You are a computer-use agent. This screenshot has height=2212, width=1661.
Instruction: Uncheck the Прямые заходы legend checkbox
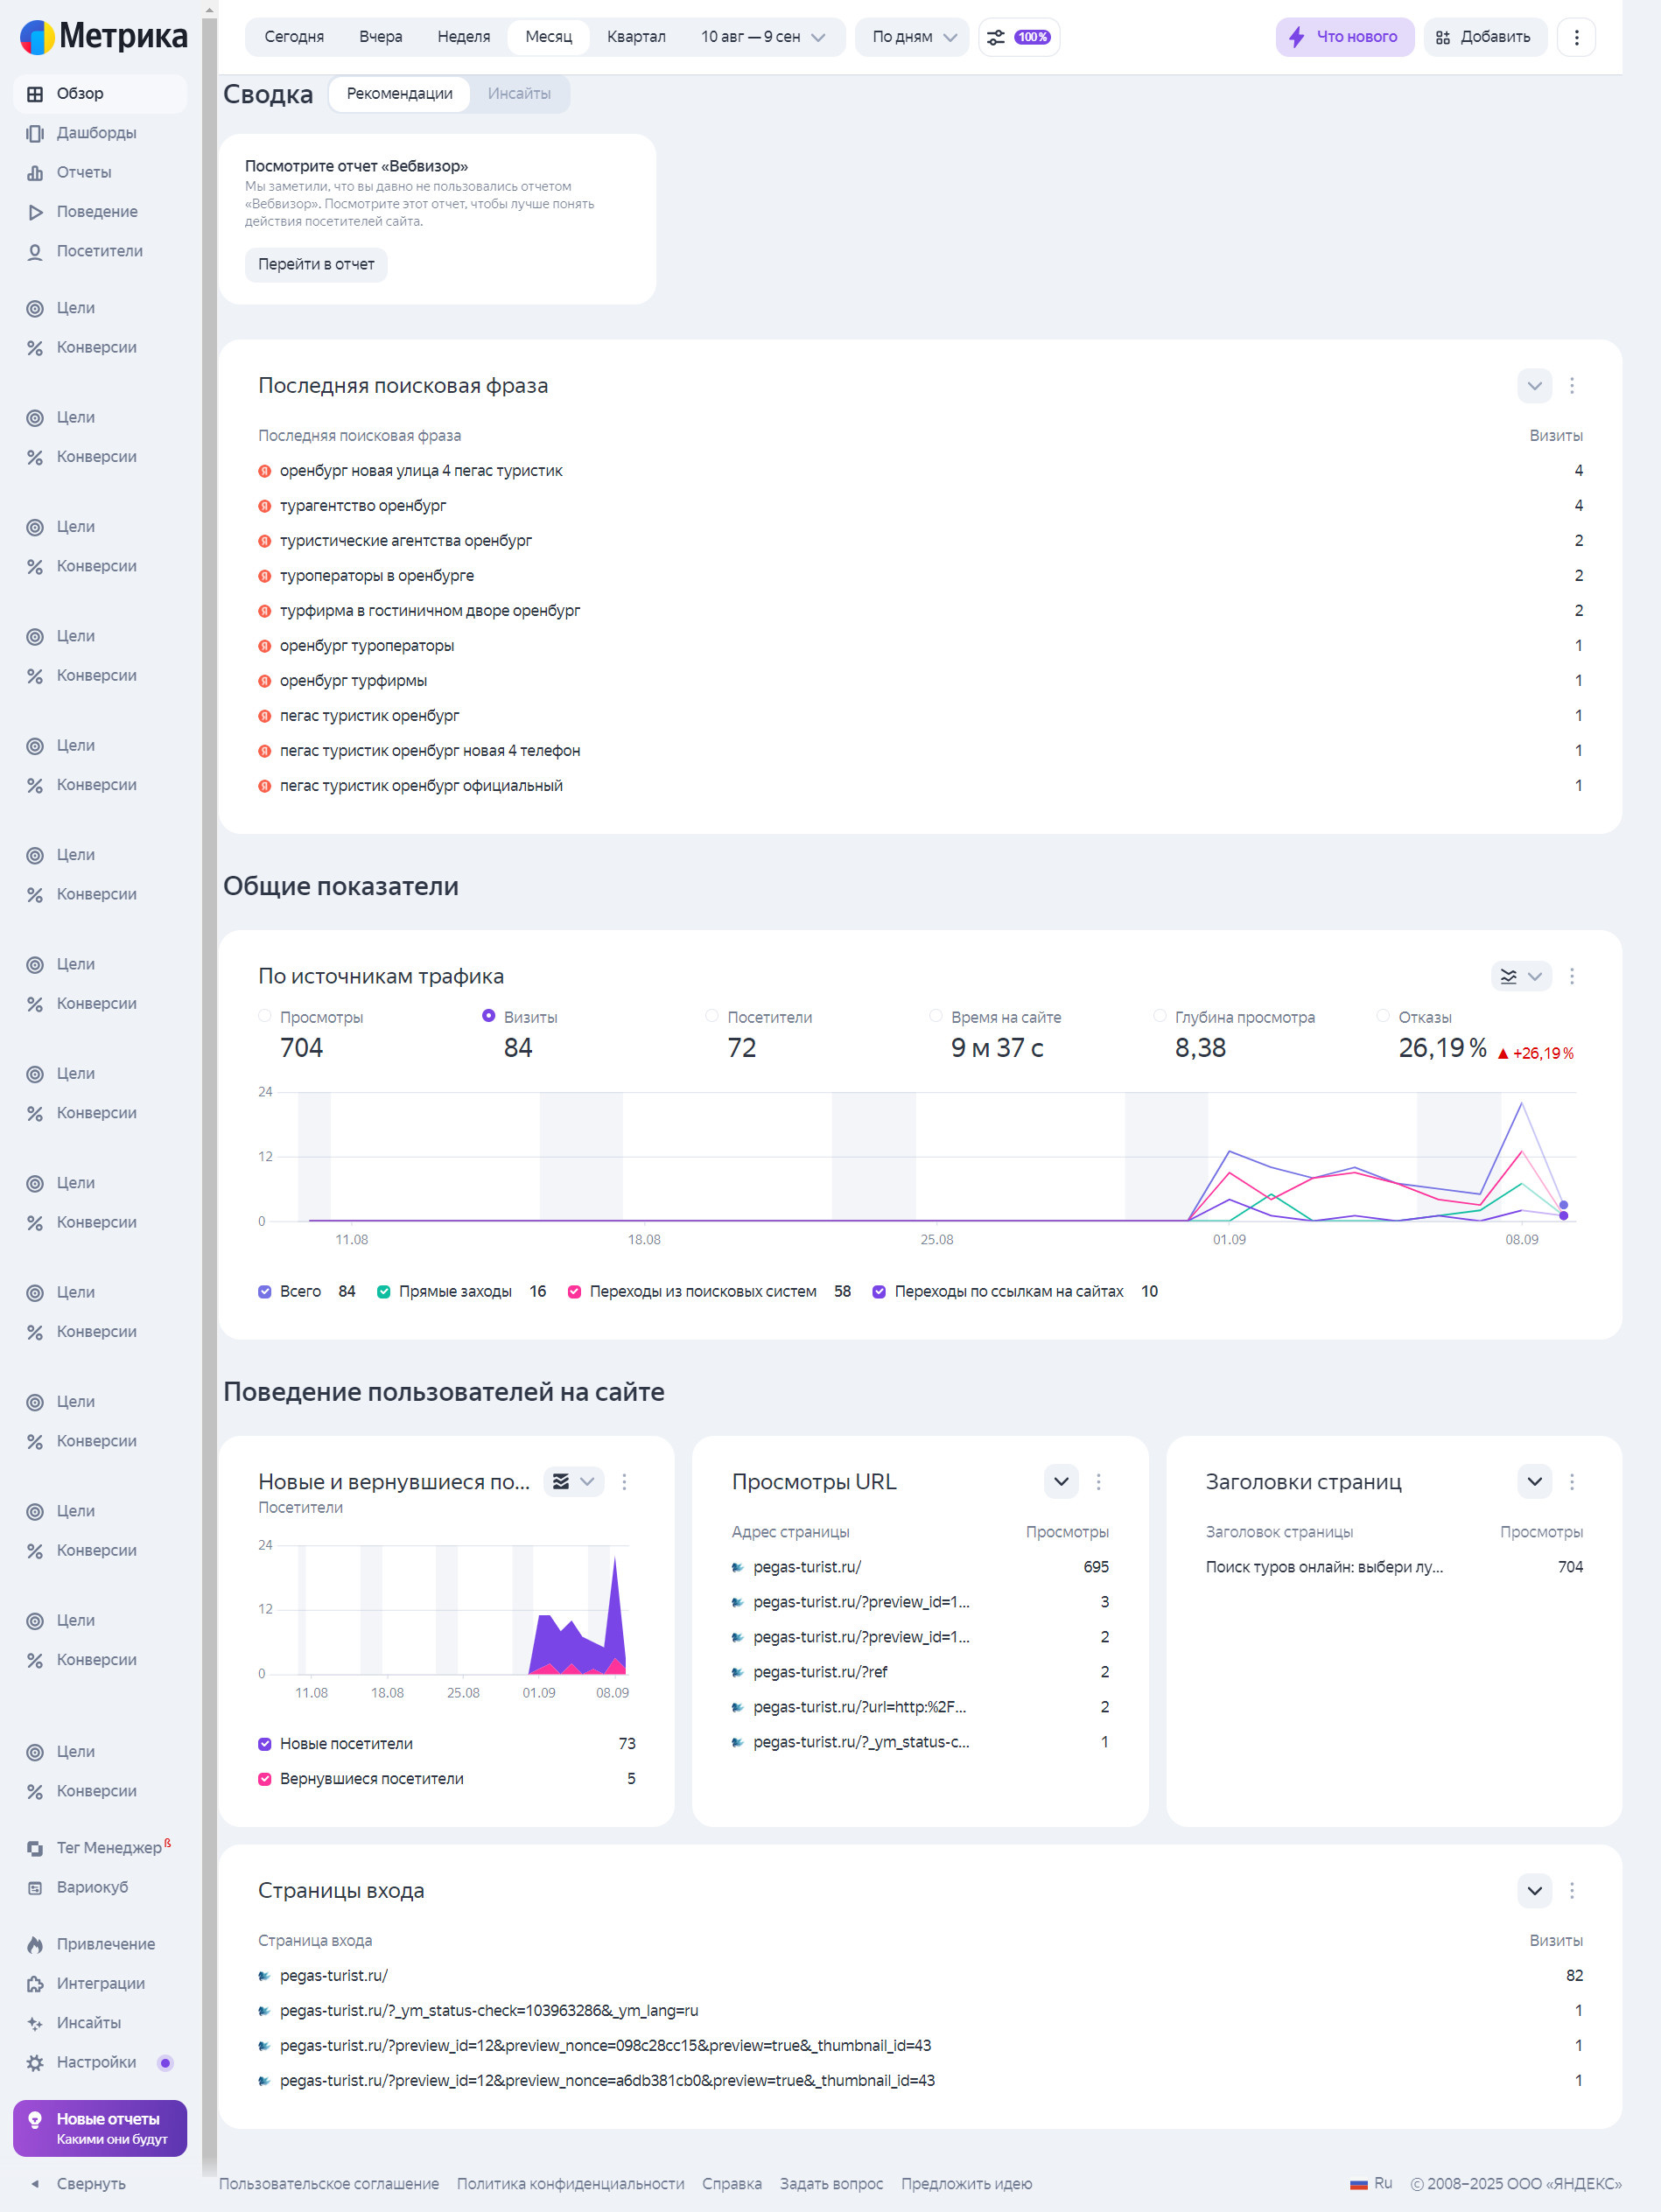[x=383, y=1291]
